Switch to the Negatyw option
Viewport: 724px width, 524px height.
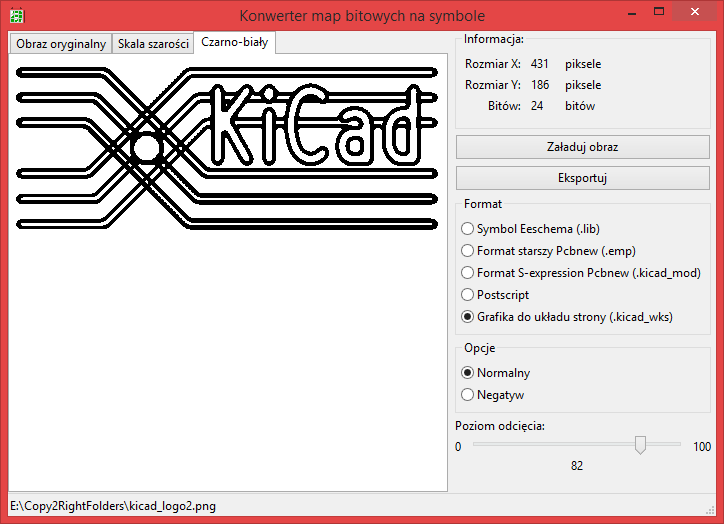493,395
